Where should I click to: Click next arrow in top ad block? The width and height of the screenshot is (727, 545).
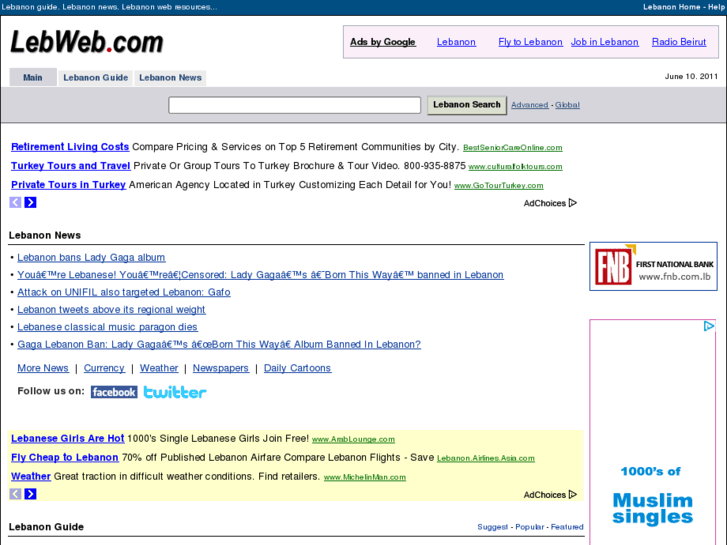30,202
